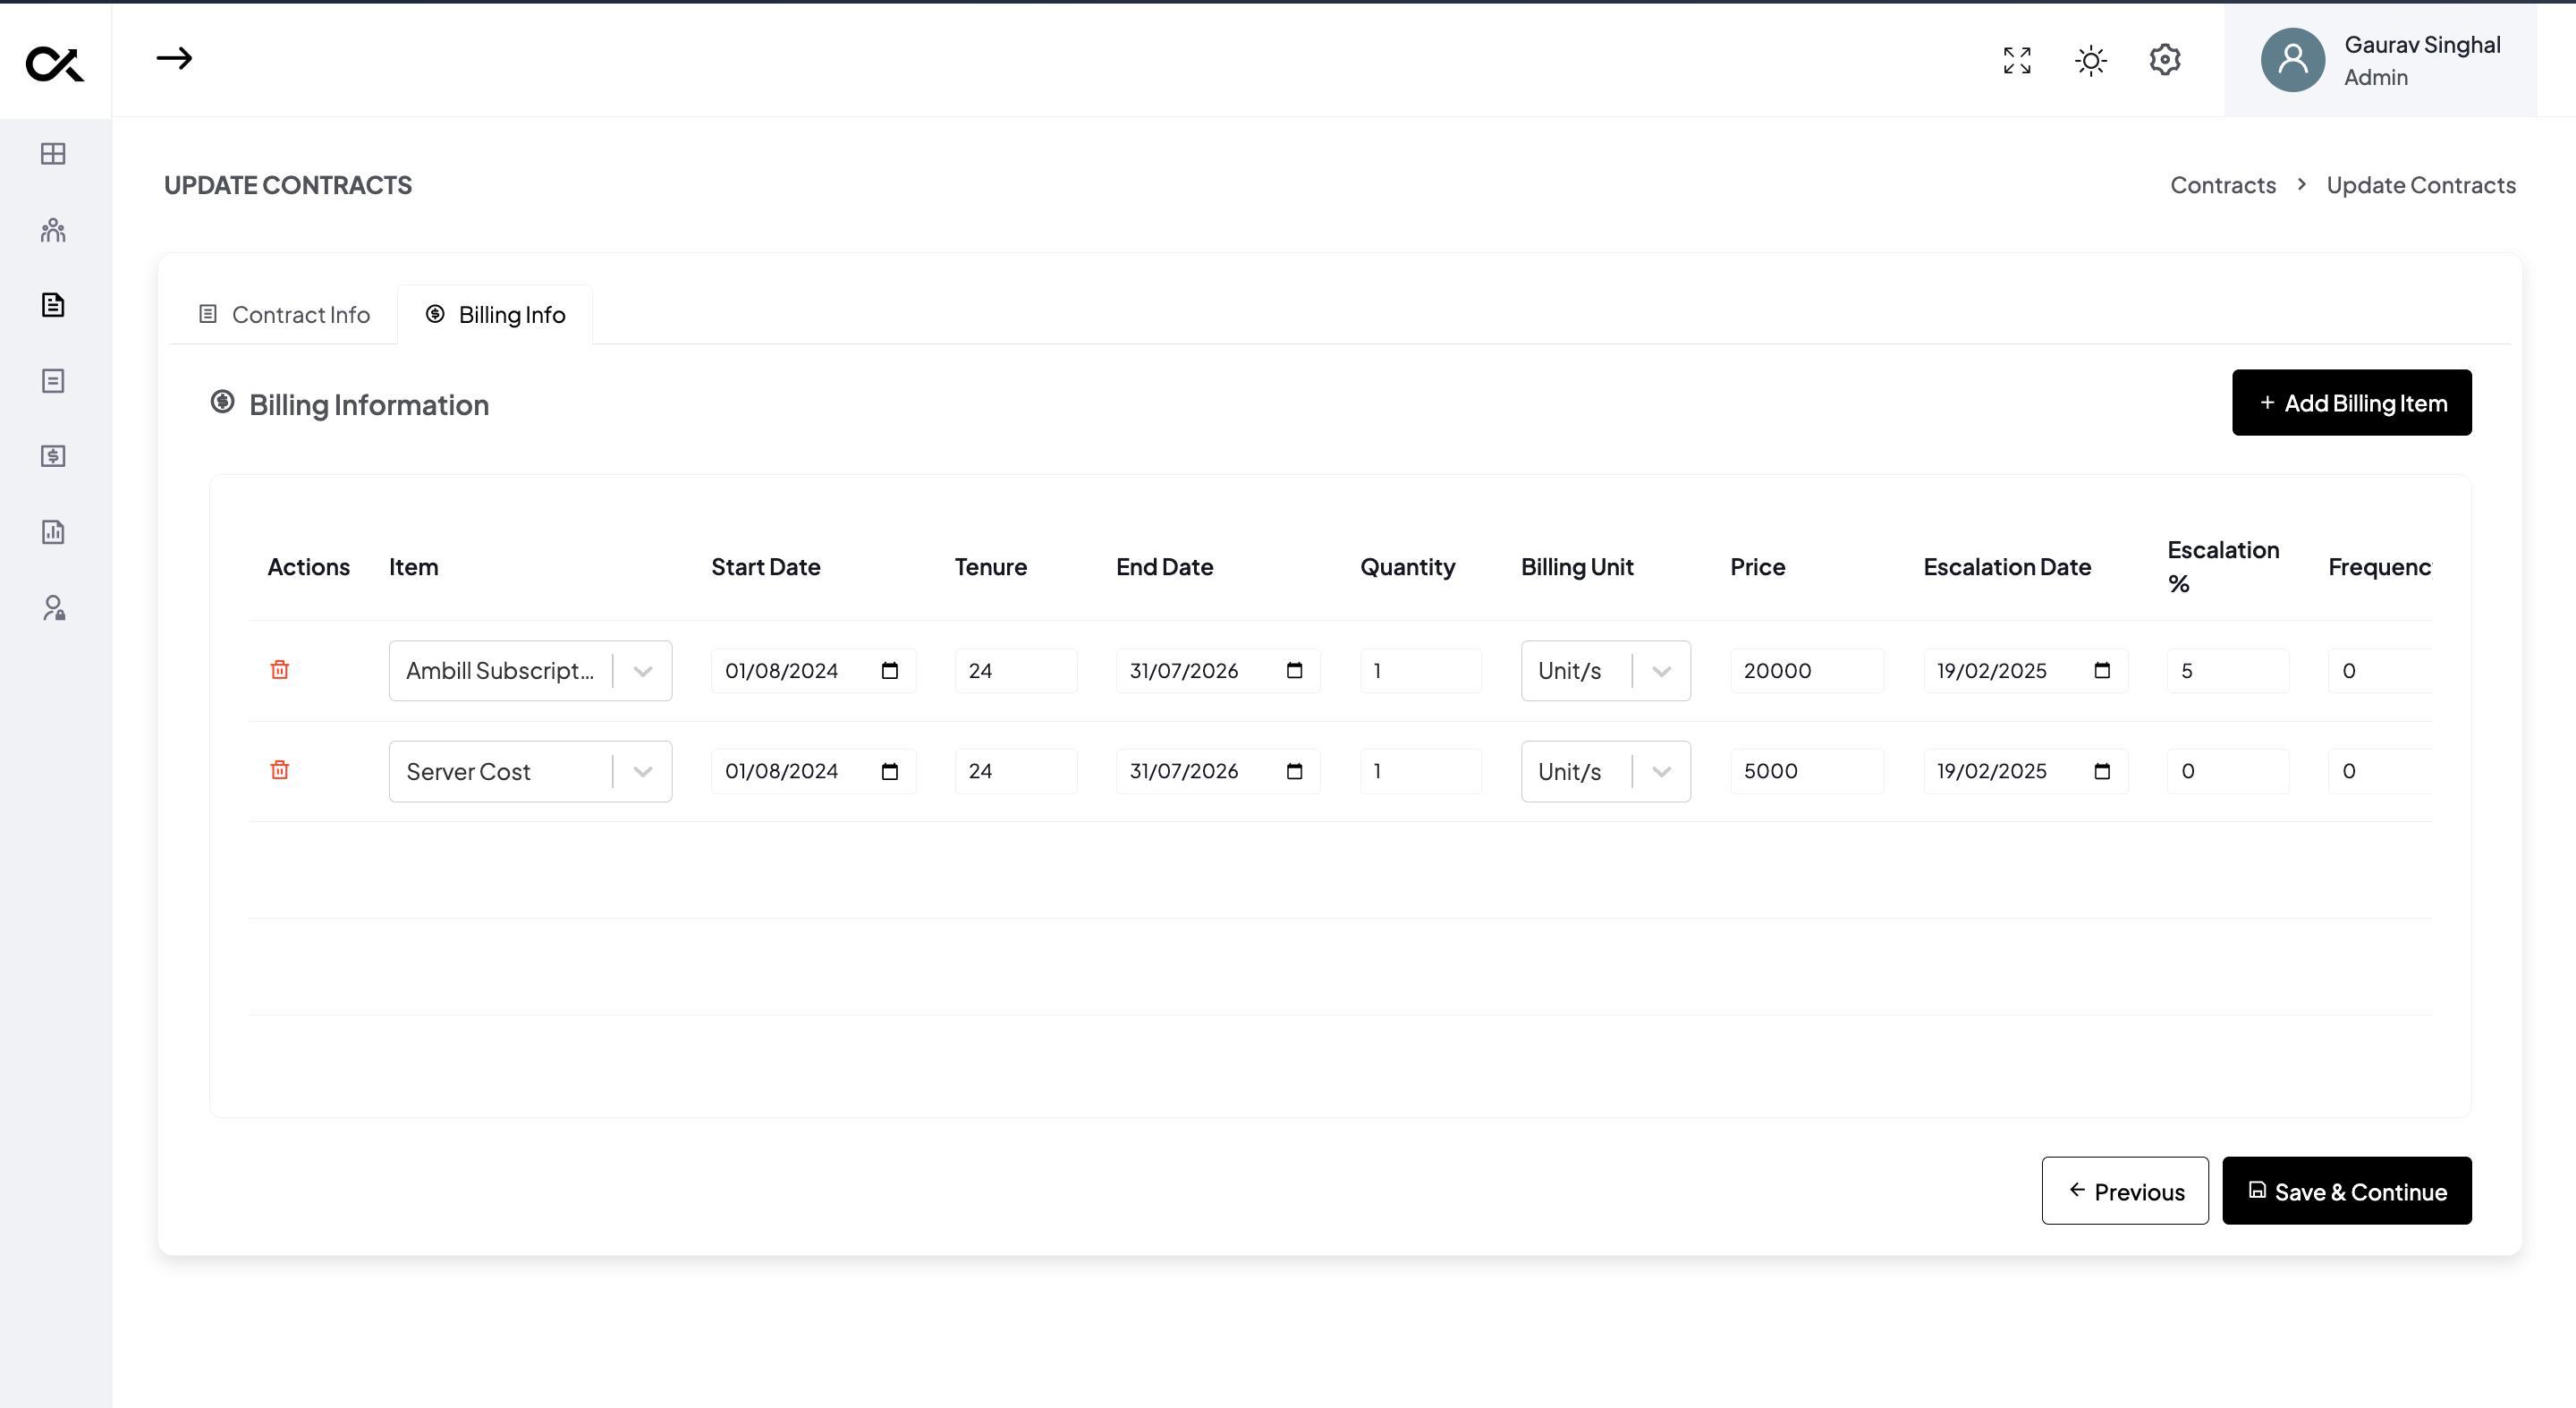Open user permissions icon in sidebar
This screenshot has height=1408, width=2576.
tap(53, 609)
